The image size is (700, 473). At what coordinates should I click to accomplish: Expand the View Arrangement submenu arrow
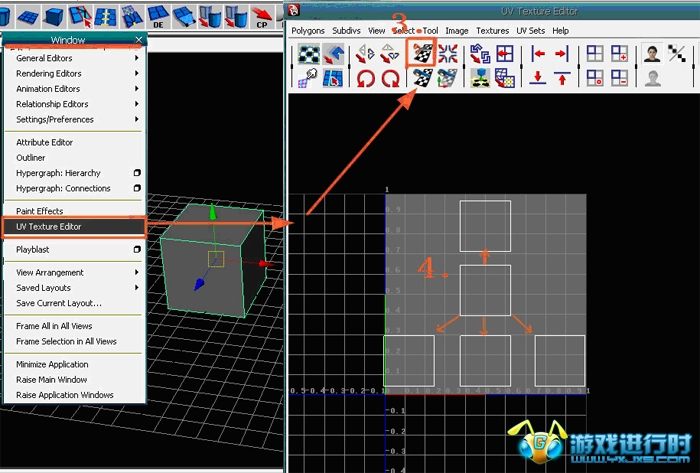[137, 272]
